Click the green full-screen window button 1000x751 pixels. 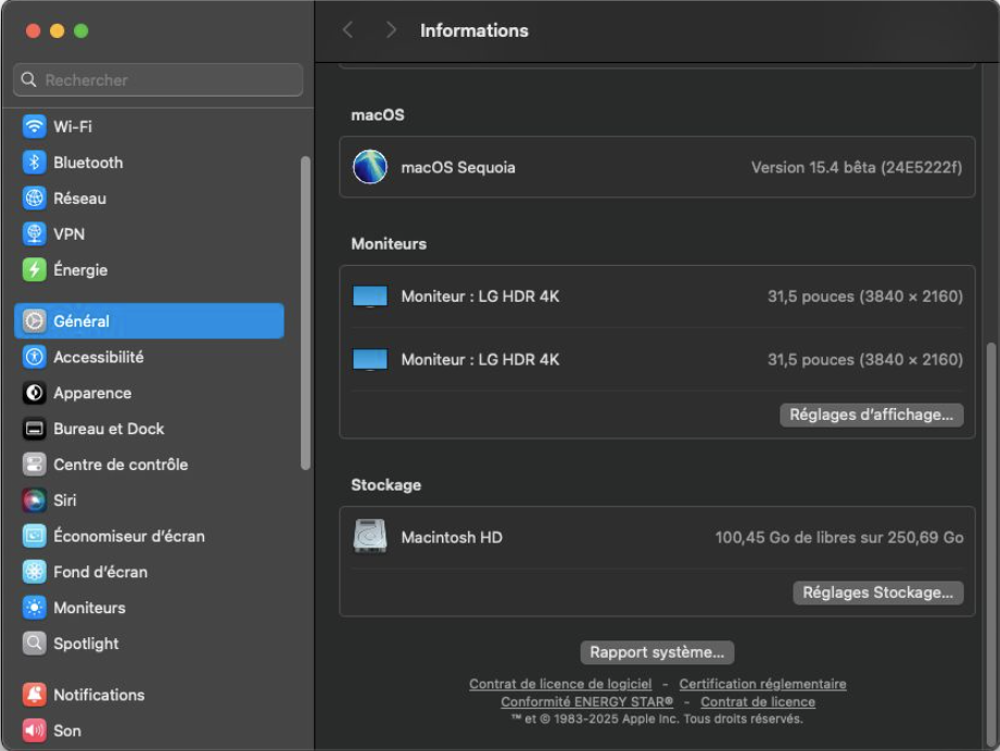click(x=81, y=31)
